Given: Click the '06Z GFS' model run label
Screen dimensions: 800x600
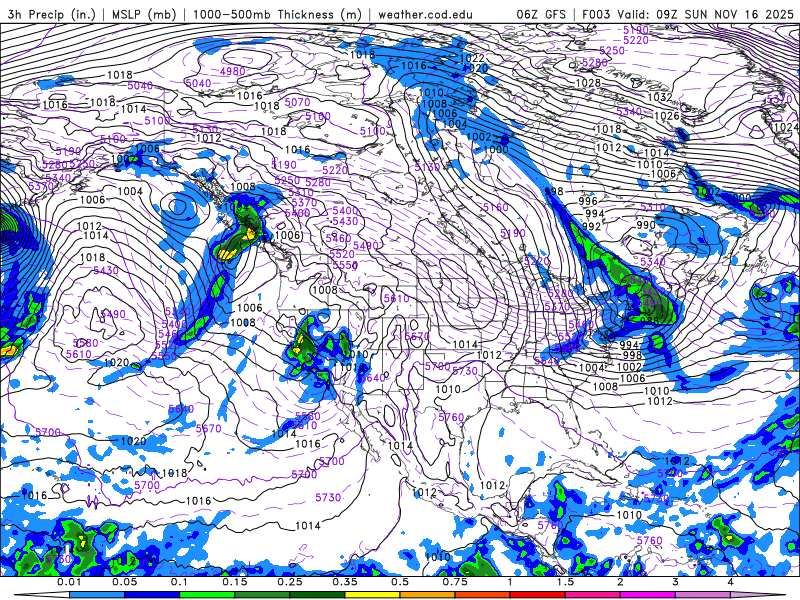Looking at the screenshot, I should point(541,14).
